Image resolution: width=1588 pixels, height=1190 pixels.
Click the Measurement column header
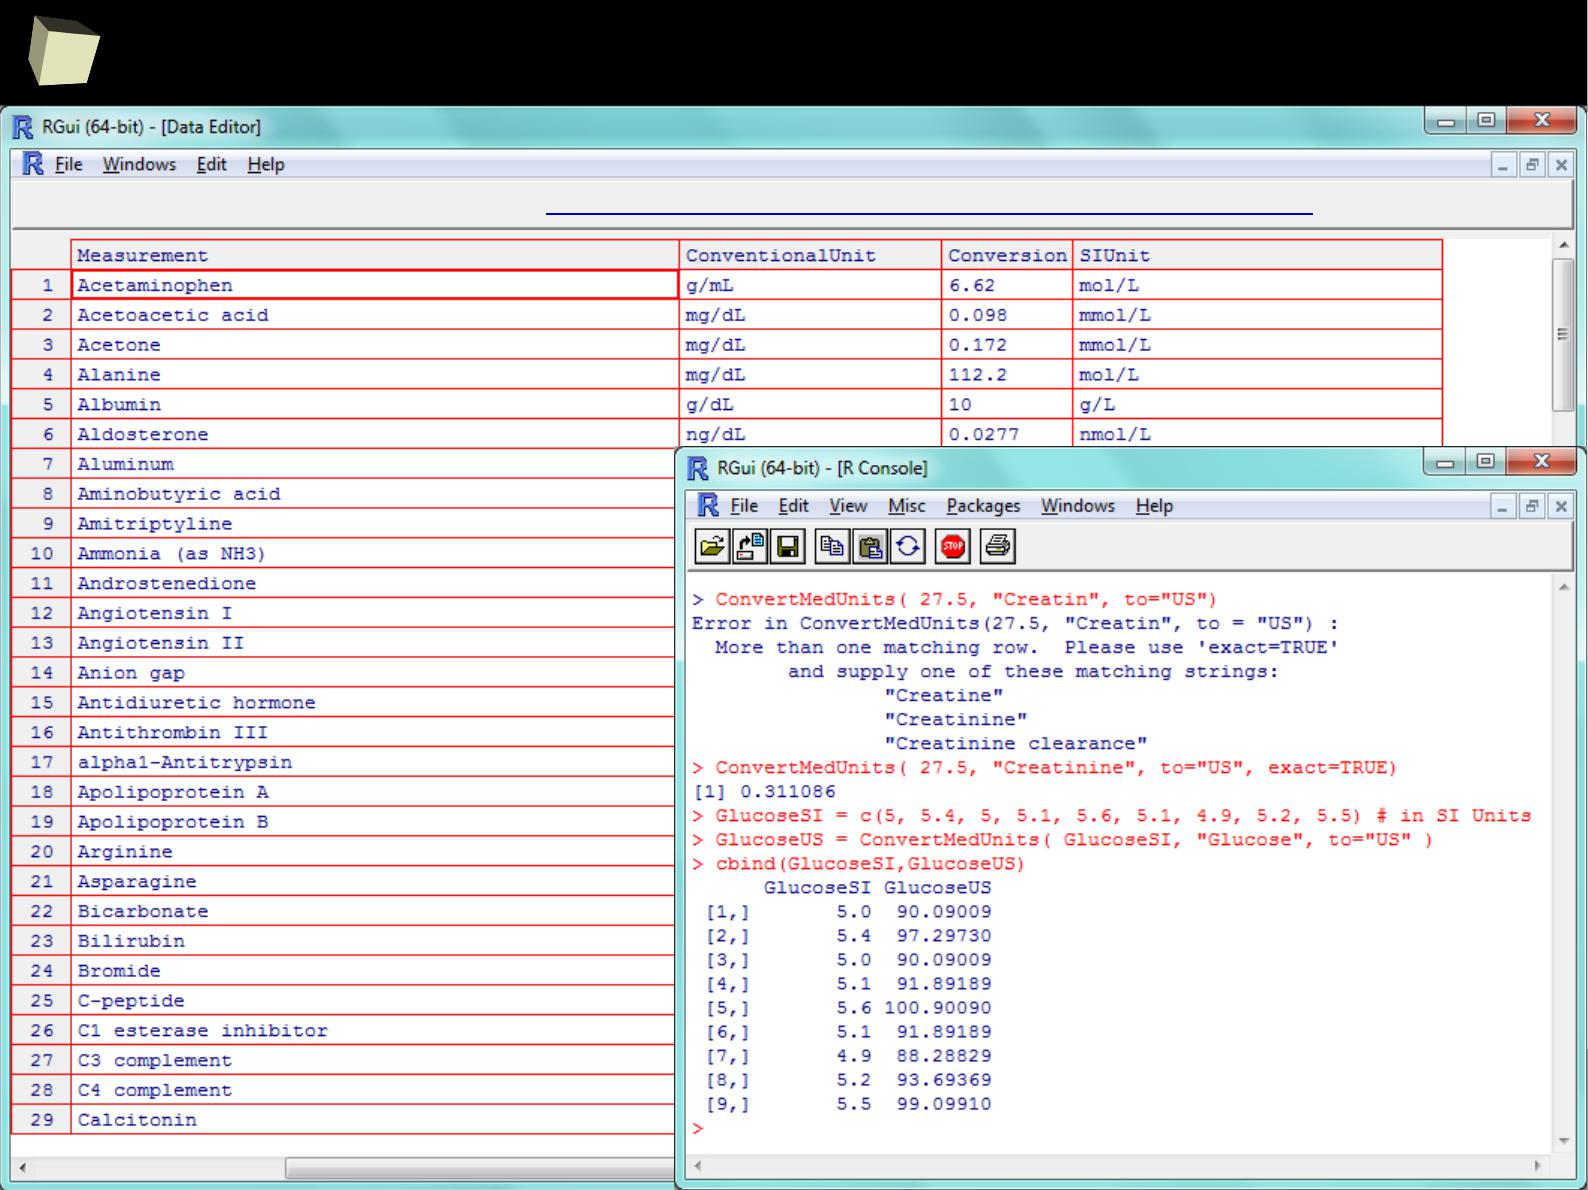375,255
